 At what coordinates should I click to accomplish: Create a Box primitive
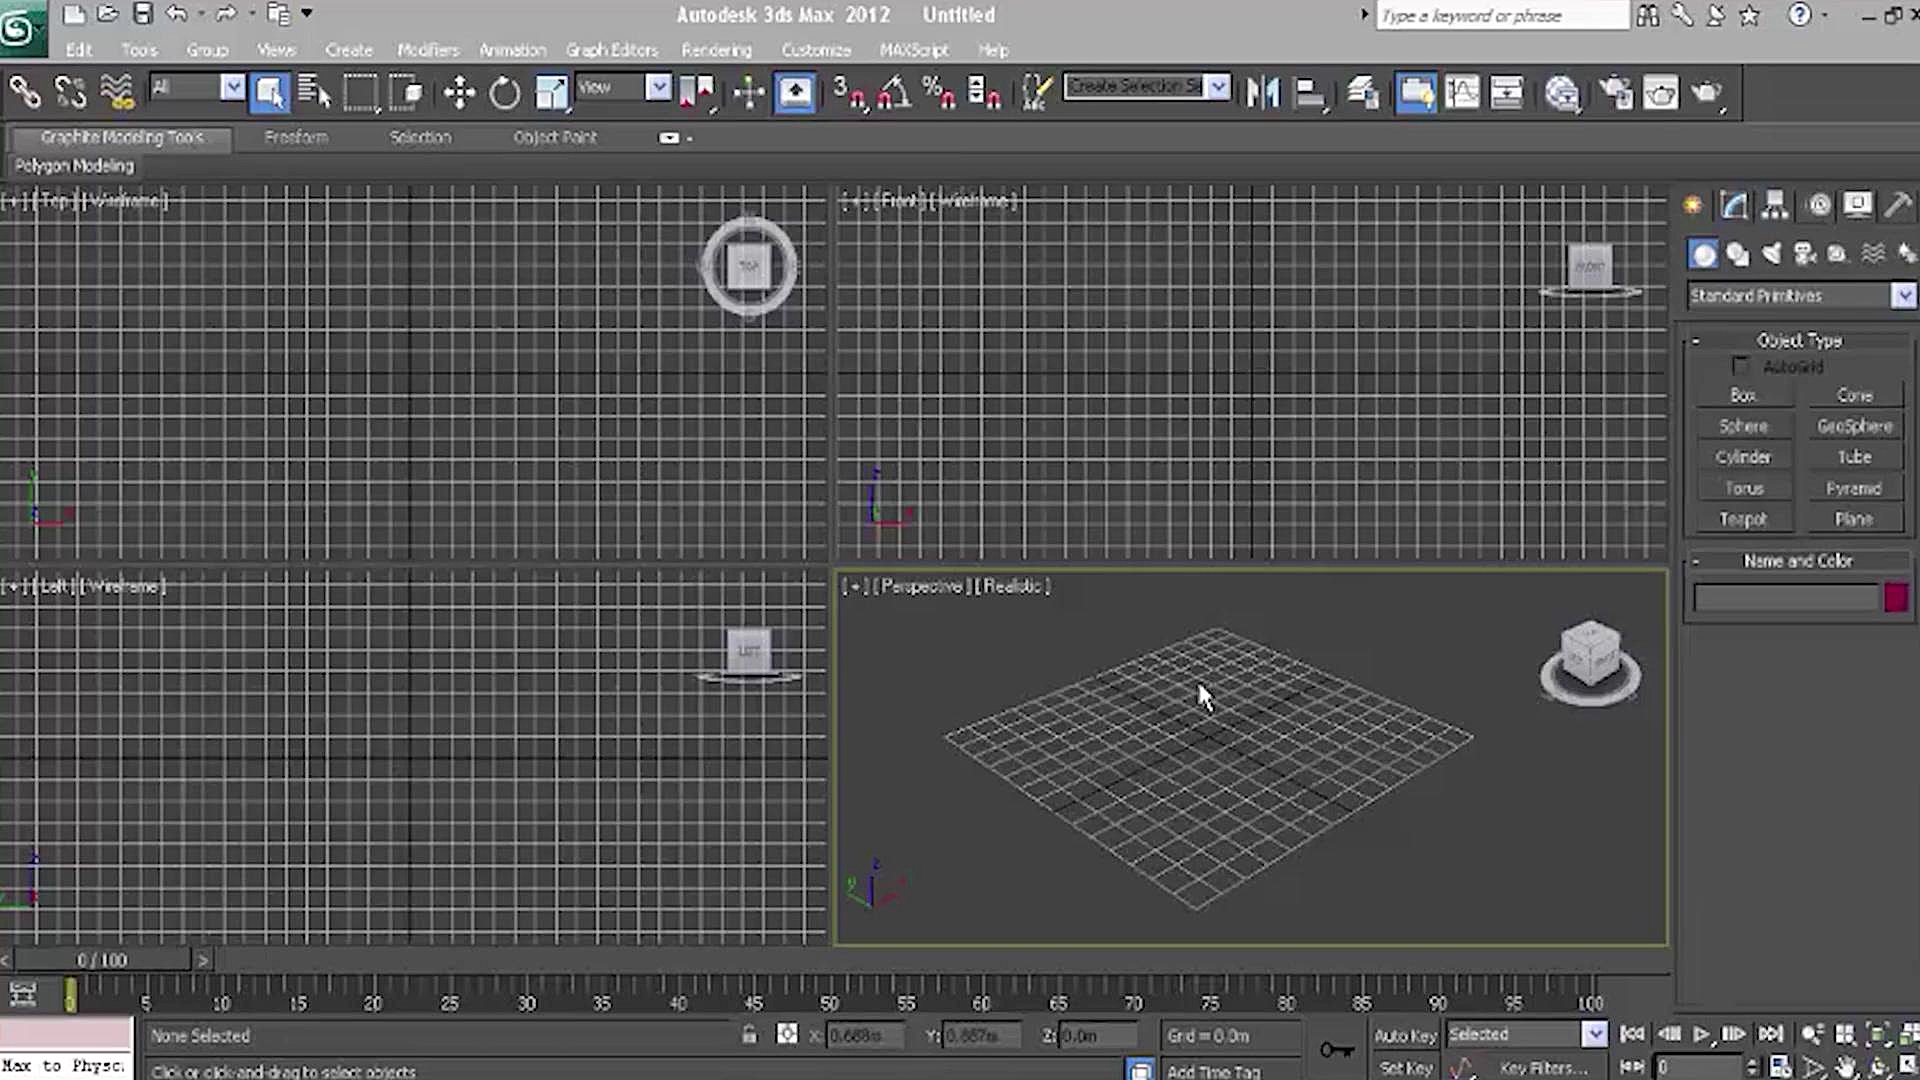pyautogui.click(x=1743, y=396)
